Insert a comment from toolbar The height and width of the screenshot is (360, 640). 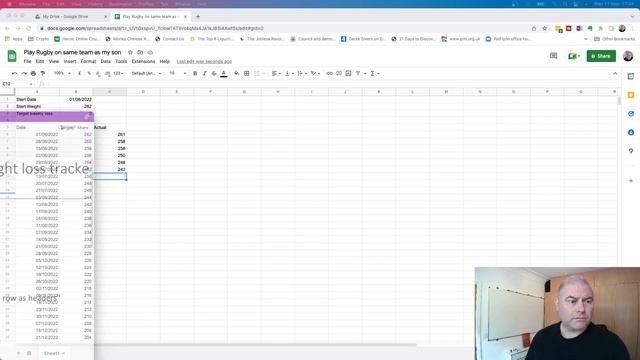click(339, 73)
